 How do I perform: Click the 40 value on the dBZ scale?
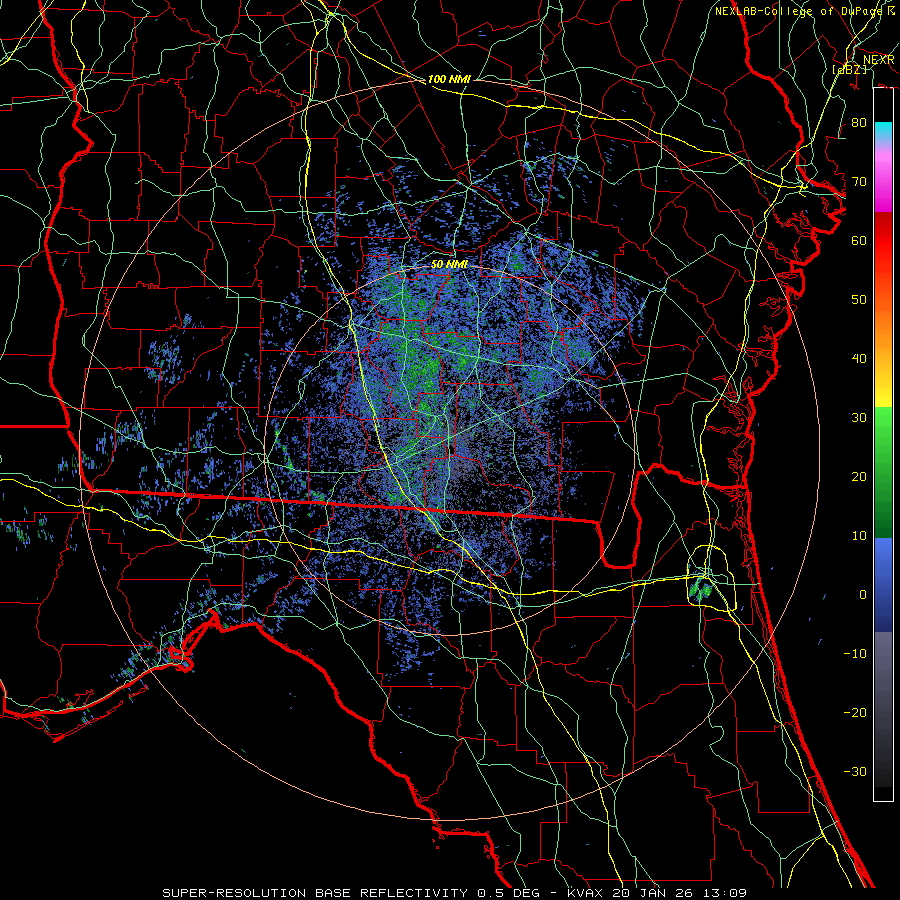click(859, 359)
